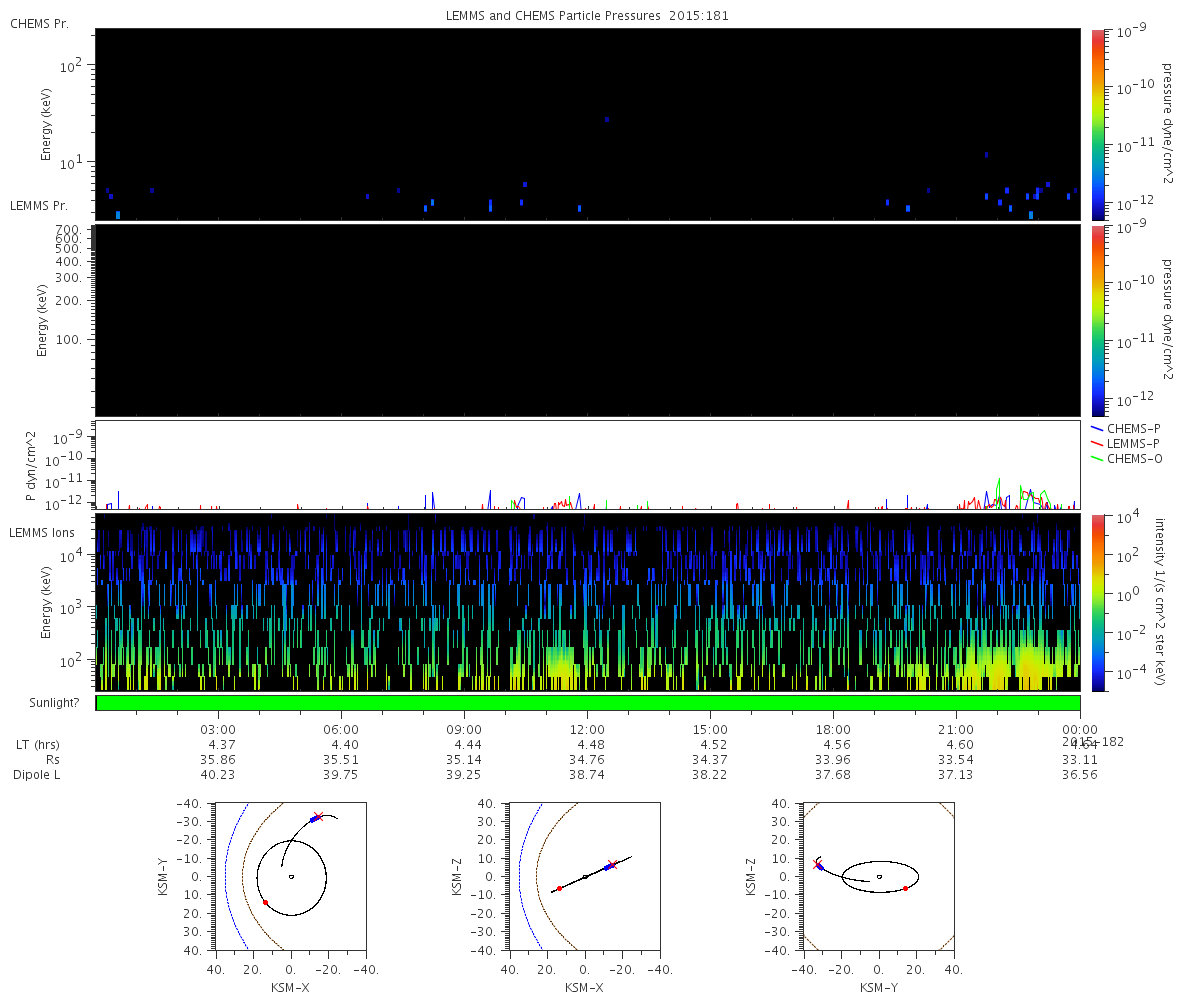Screen dimensions: 1200x1000
Task: Click the red dot in the KSM-Y/KSM-Z plot
Action: pyautogui.click(x=905, y=888)
